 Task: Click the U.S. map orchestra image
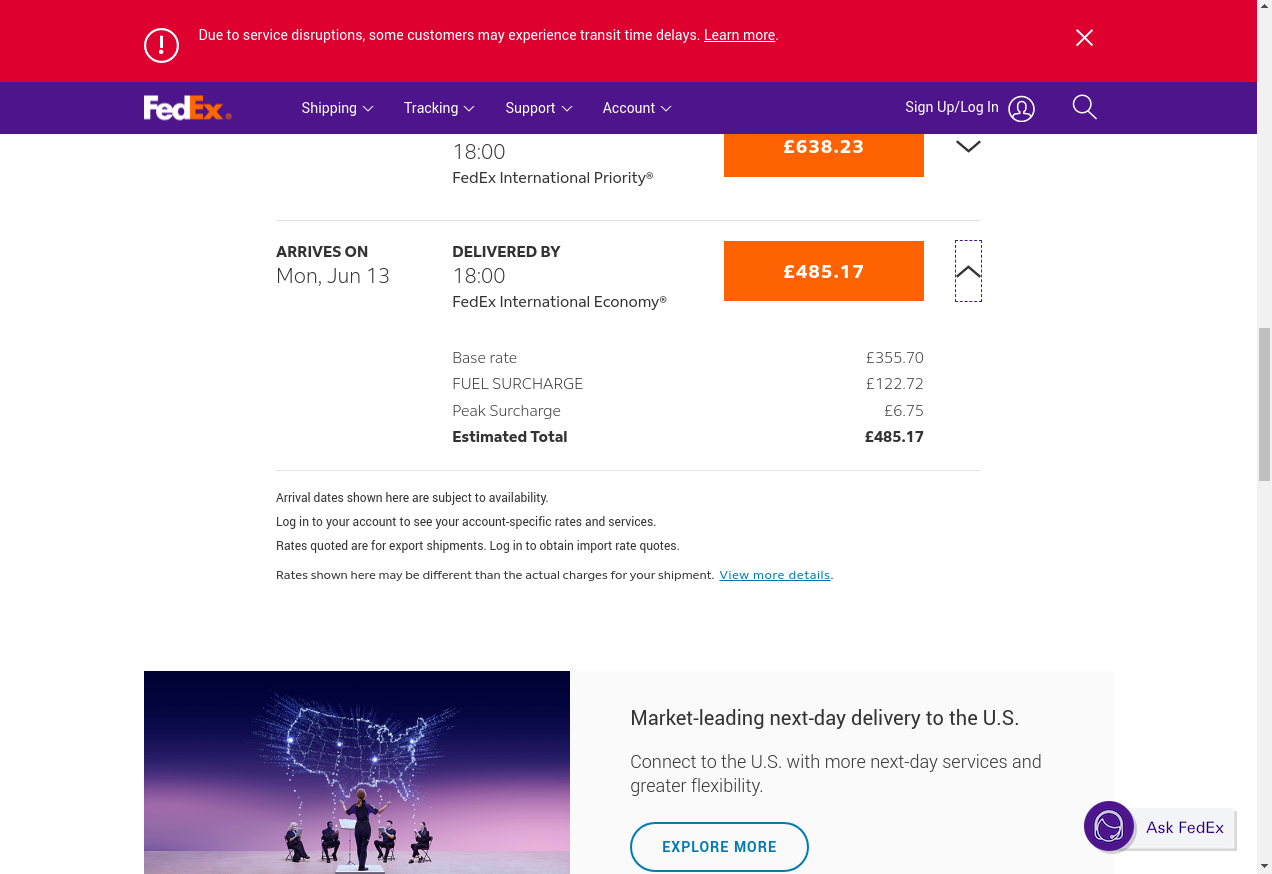pyautogui.click(x=357, y=772)
